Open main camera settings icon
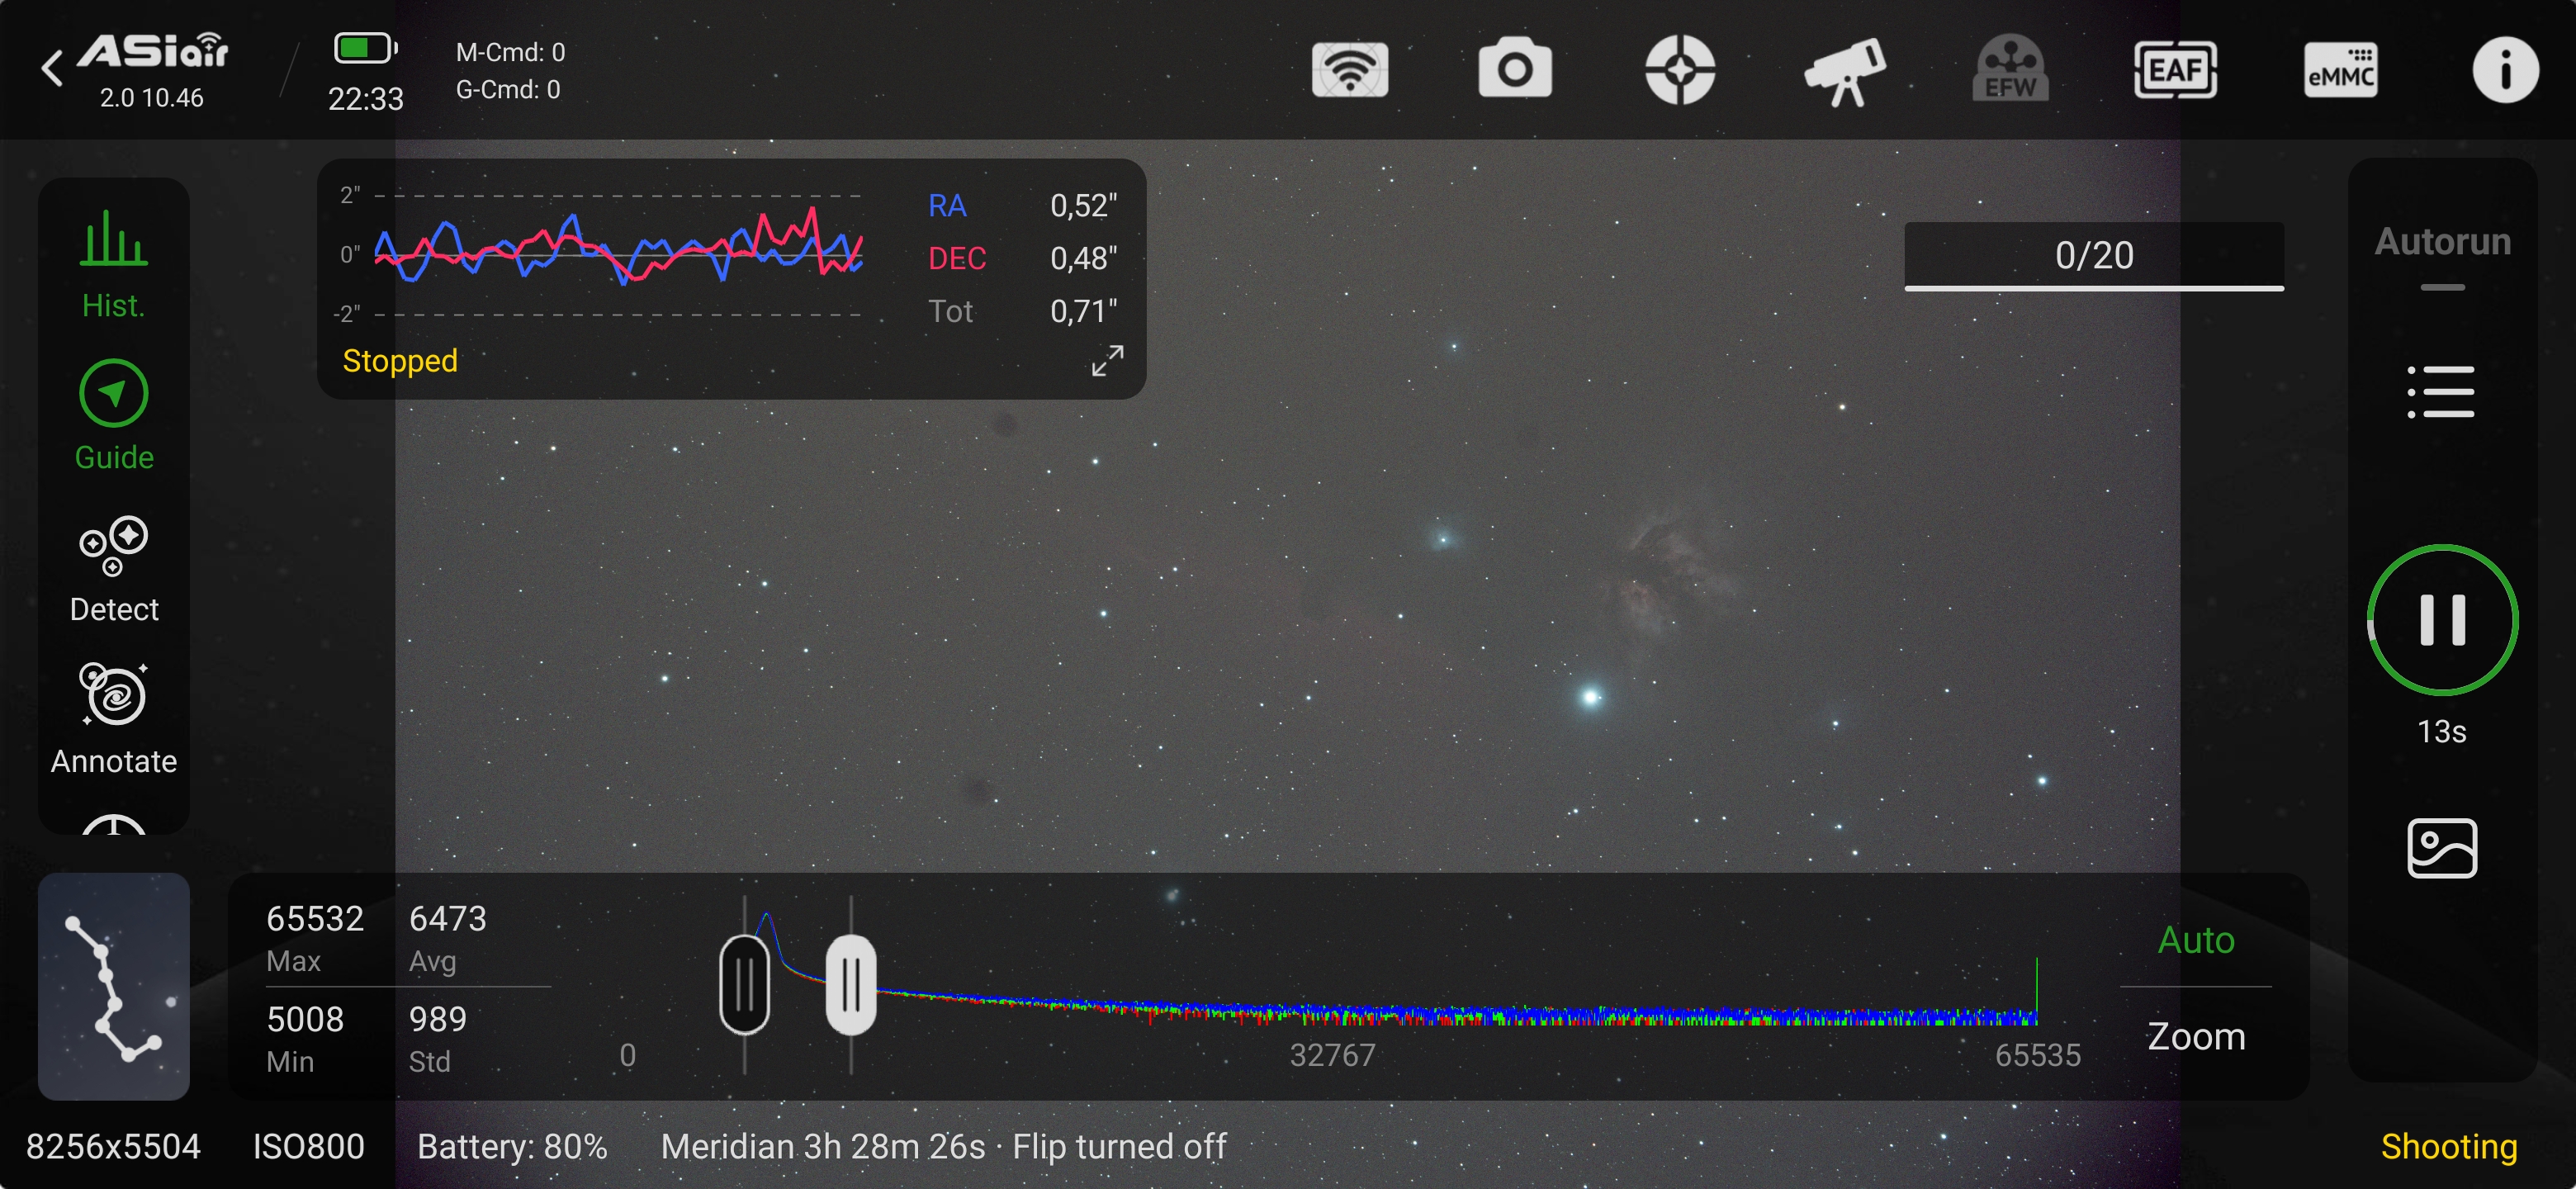Viewport: 2576px width, 1189px height. [x=1515, y=70]
